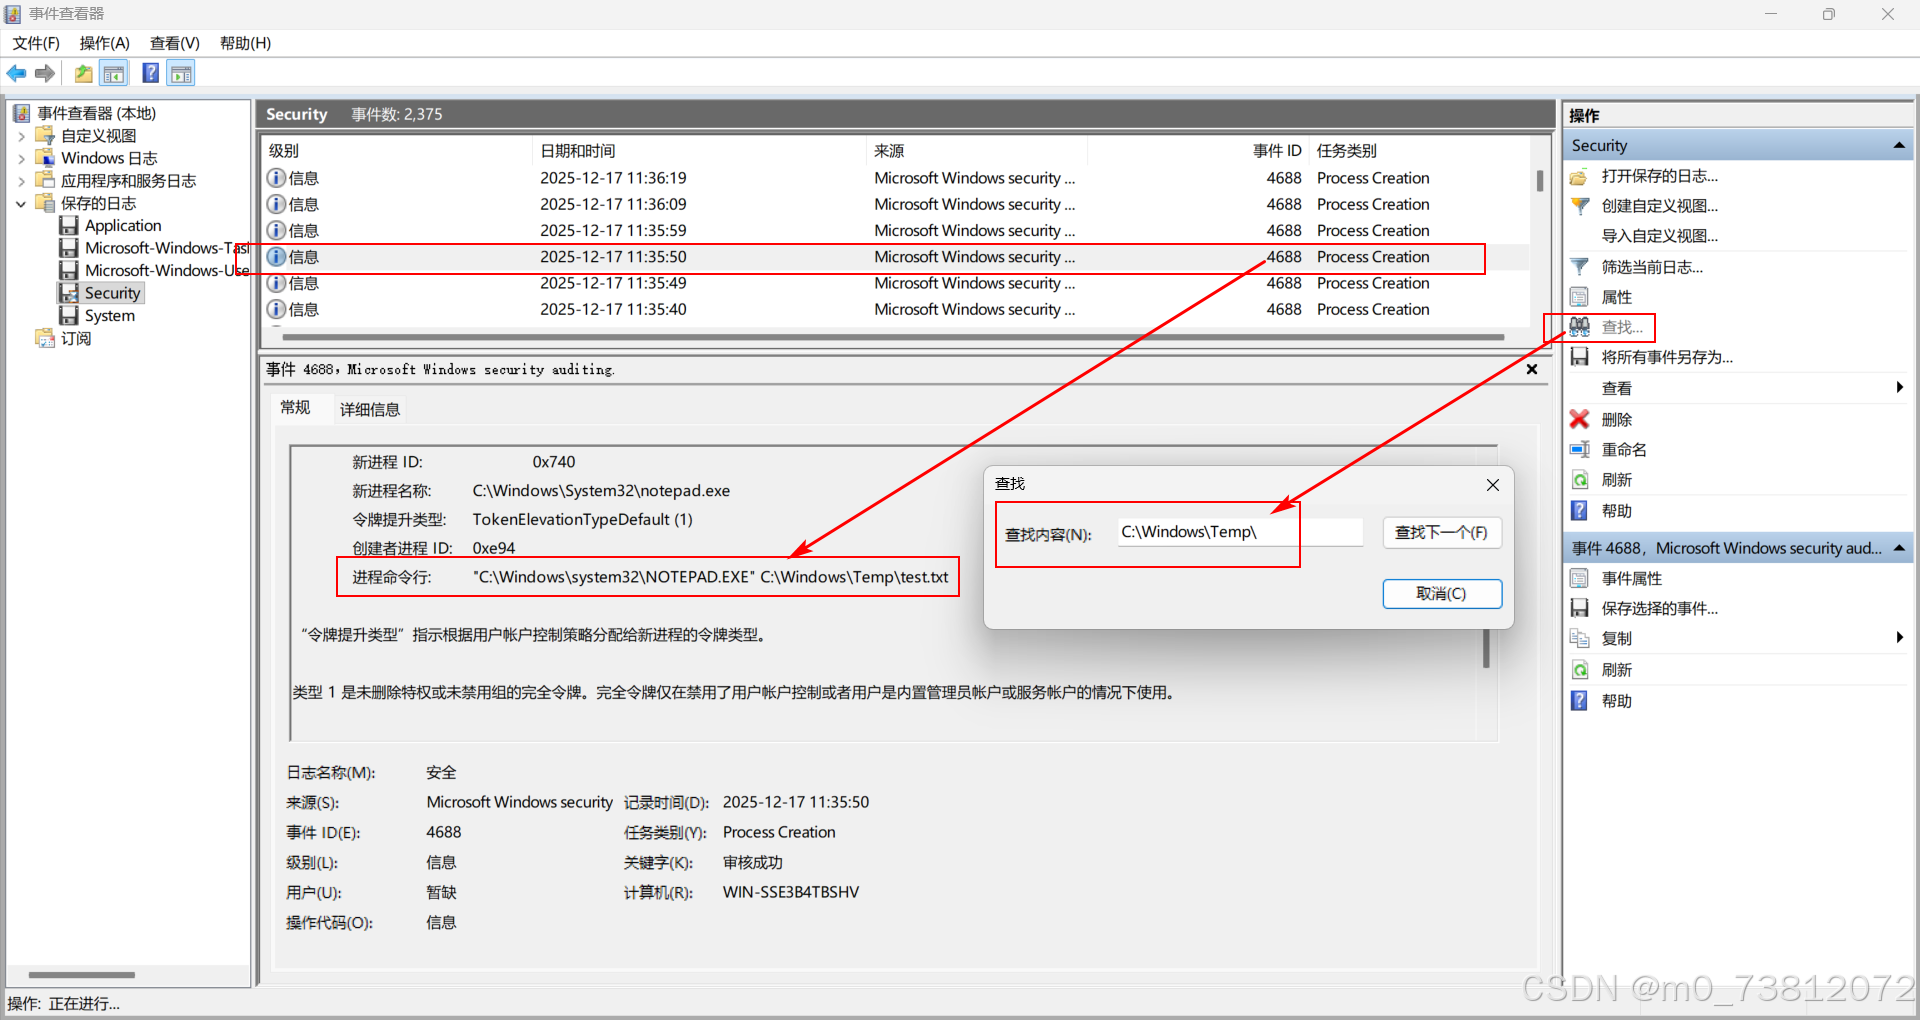Expand the 应用程序和服务日志 tree node
Viewport: 1920px width, 1020px height.
(21, 181)
